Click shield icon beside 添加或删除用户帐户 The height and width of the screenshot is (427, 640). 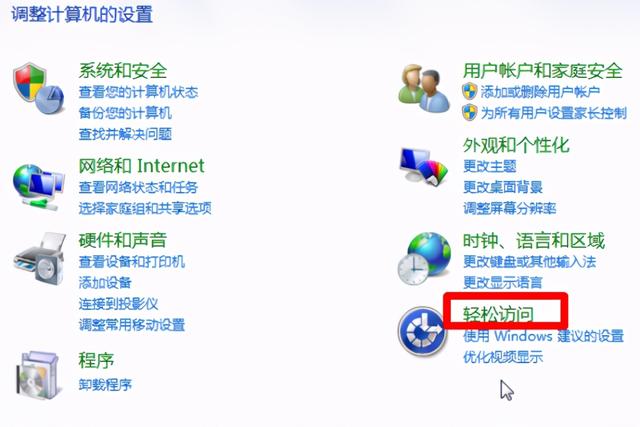tap(470, 91)
